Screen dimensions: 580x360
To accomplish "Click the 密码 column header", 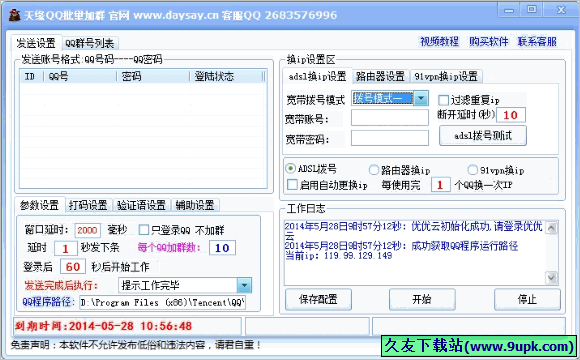I will coord(153,76).
